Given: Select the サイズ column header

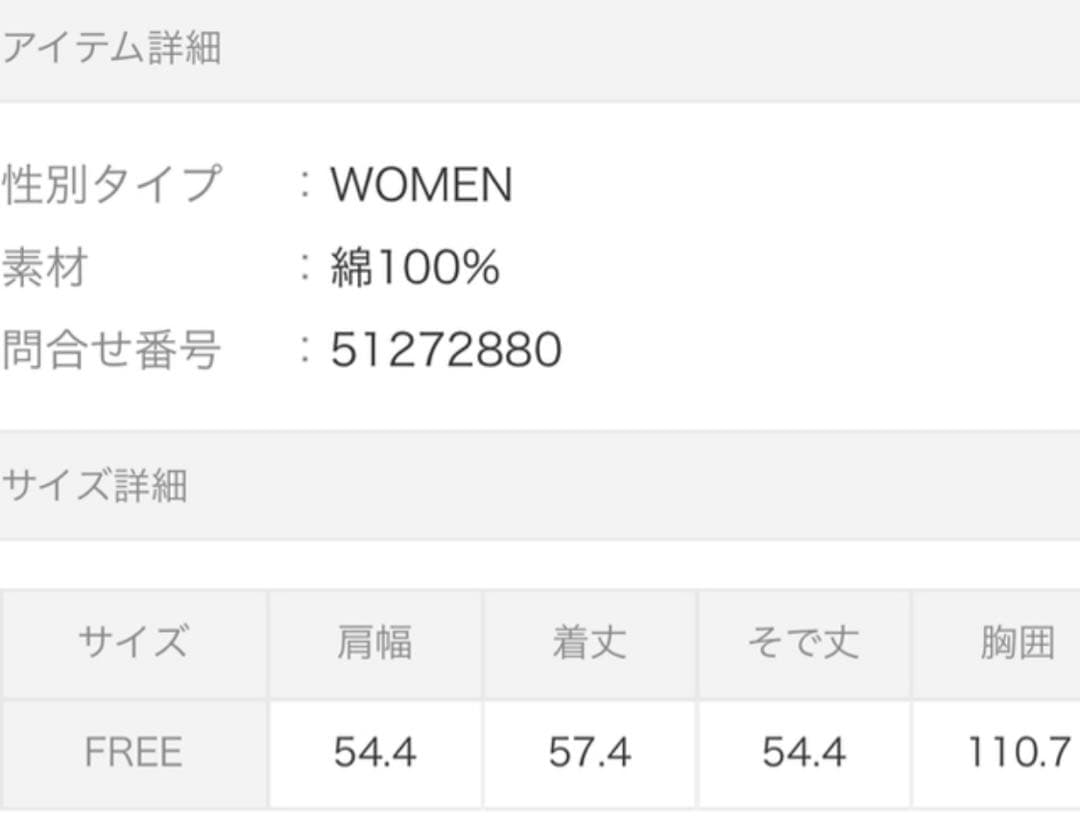Looking at the screenshot, I should [133, 643].
